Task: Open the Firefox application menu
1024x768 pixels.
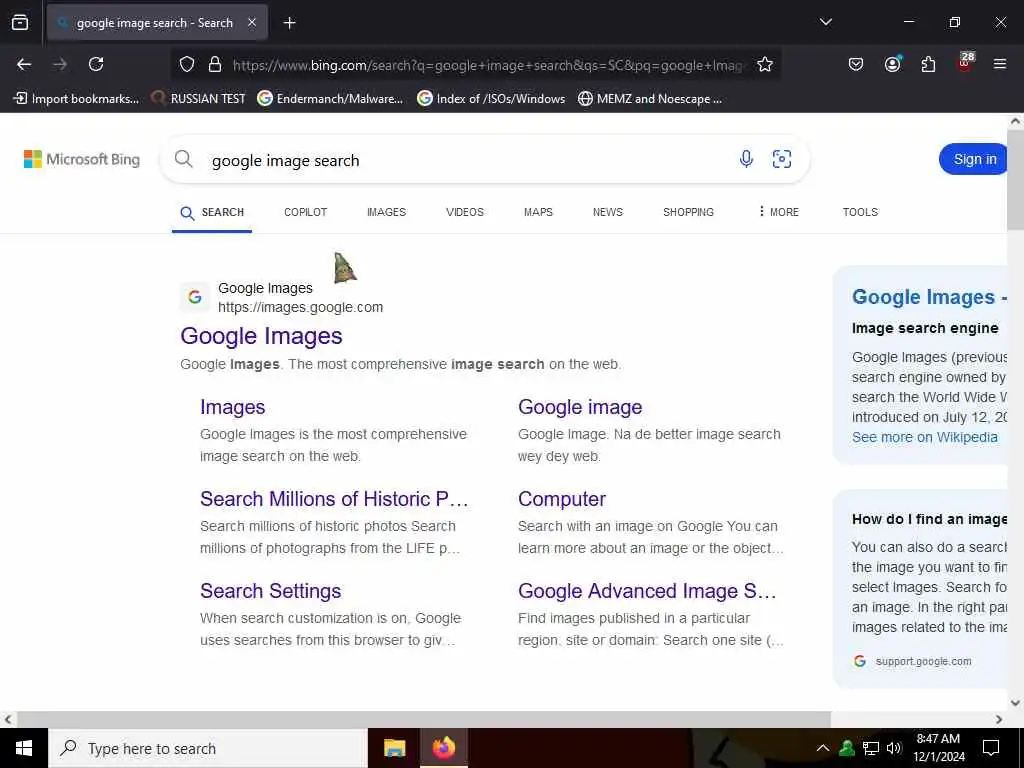Action: coord(999,64)
